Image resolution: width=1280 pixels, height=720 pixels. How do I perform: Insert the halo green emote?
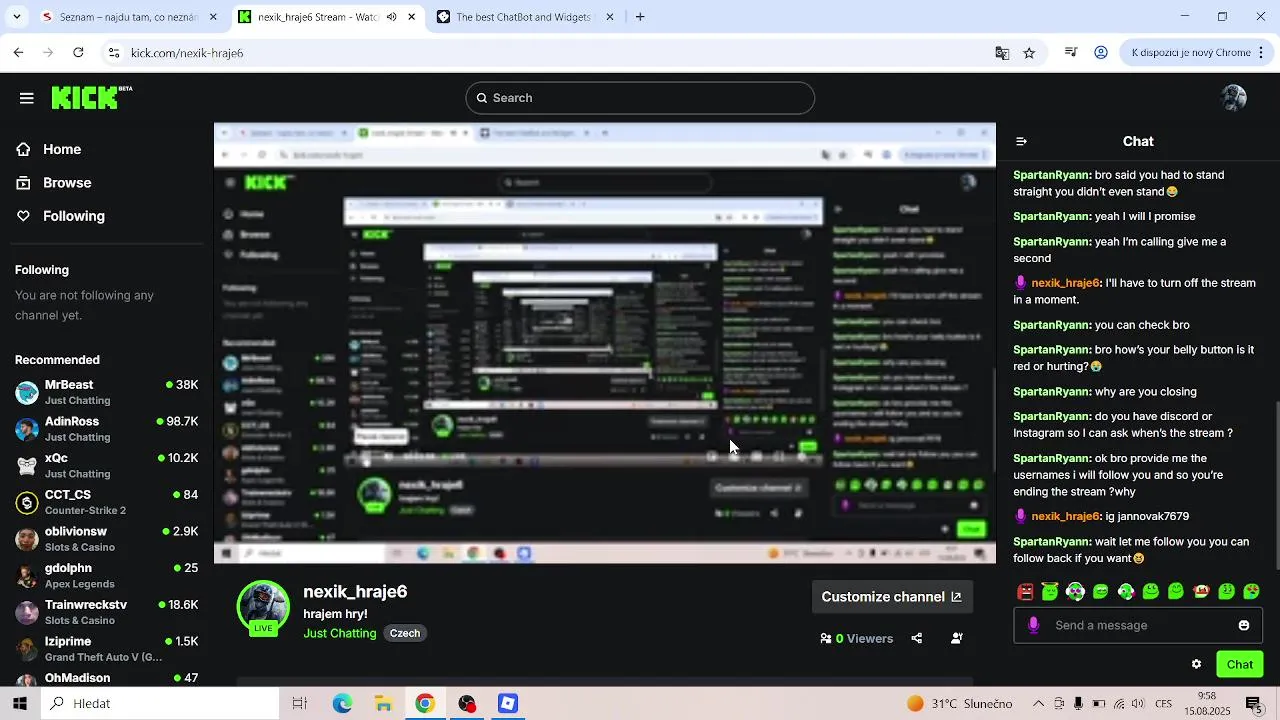point(1050,592)
